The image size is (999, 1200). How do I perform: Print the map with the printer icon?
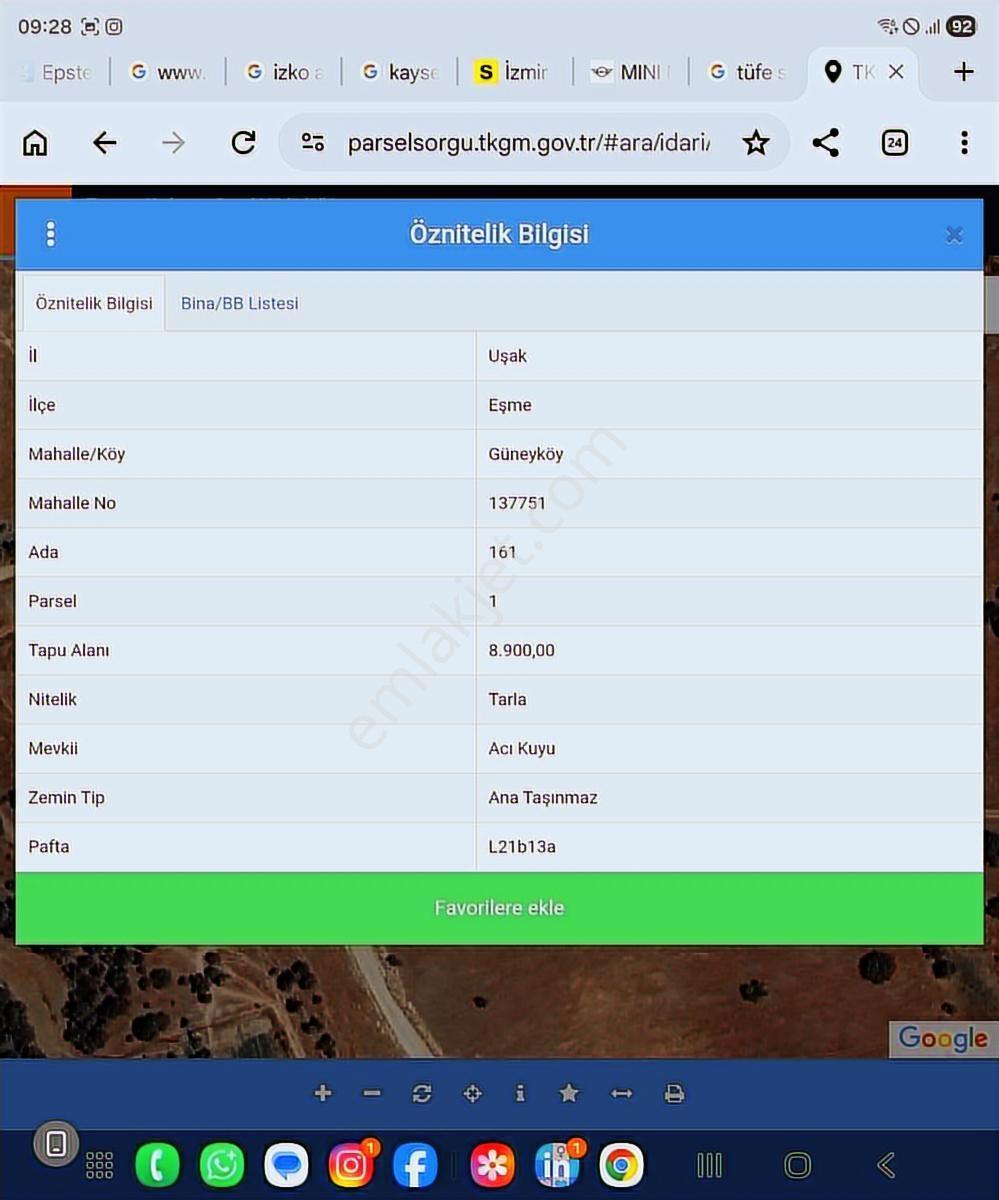point(674,1093)
